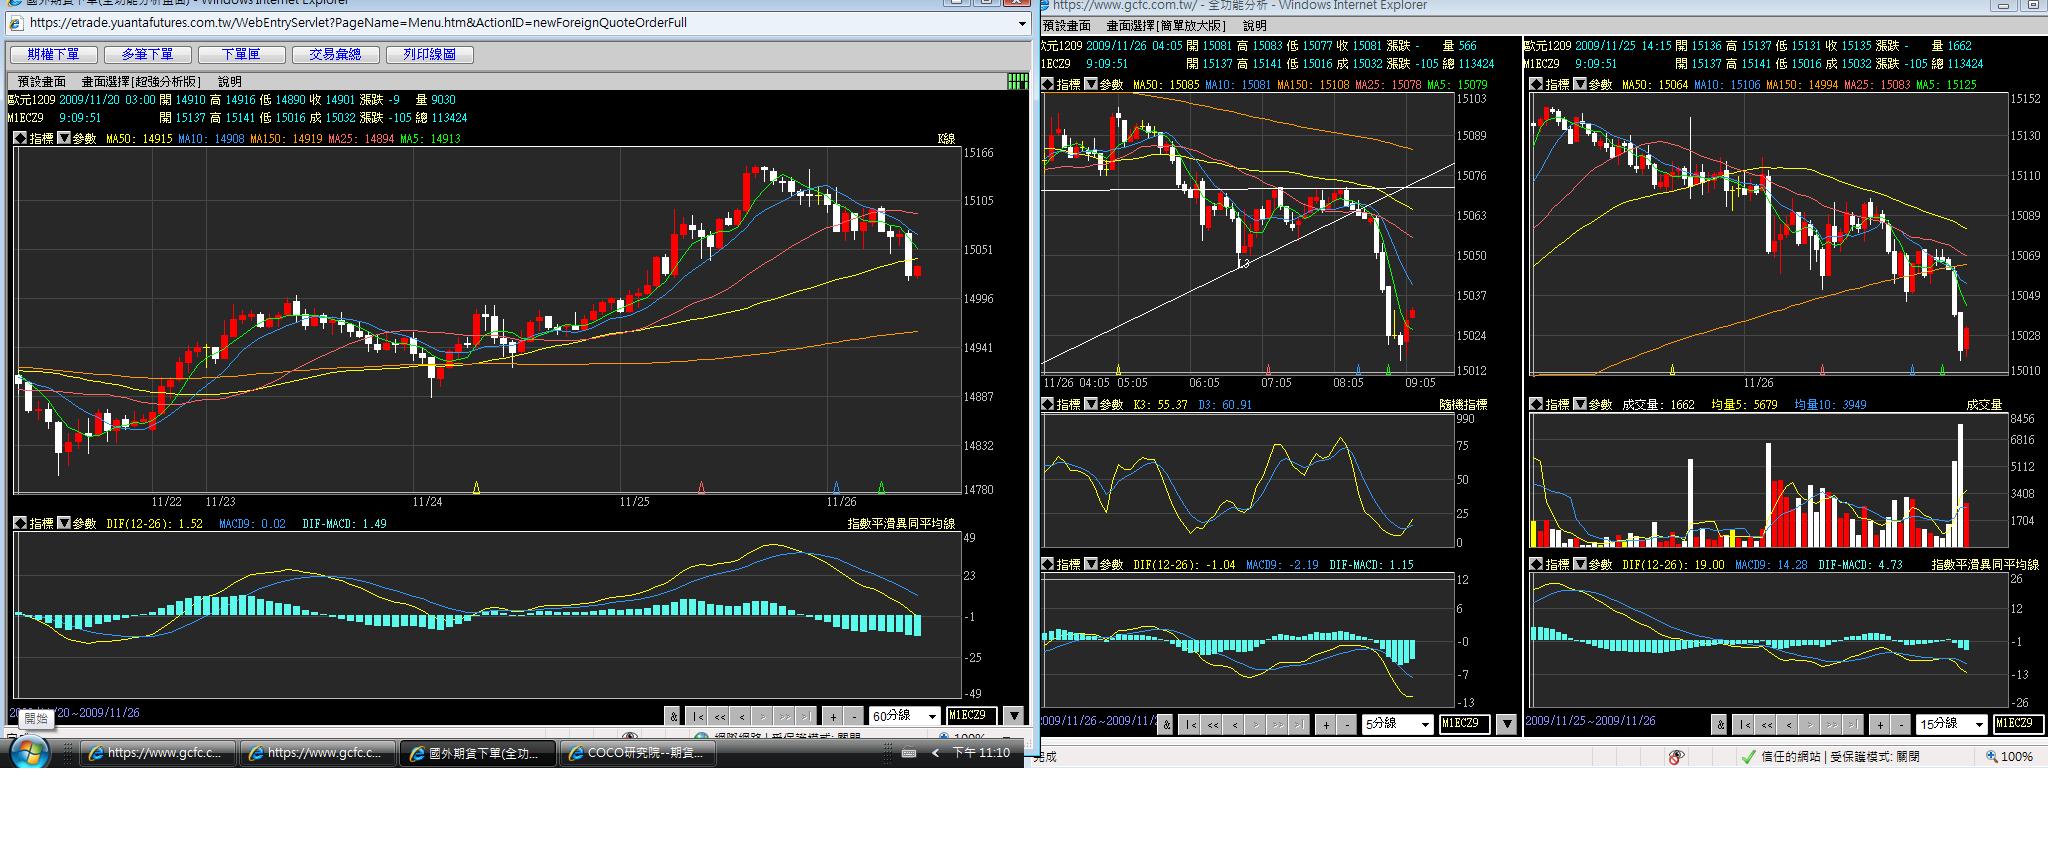Click the 100% zoom level in status bar
This screenshot has width=2048, height=854.
2010,757
